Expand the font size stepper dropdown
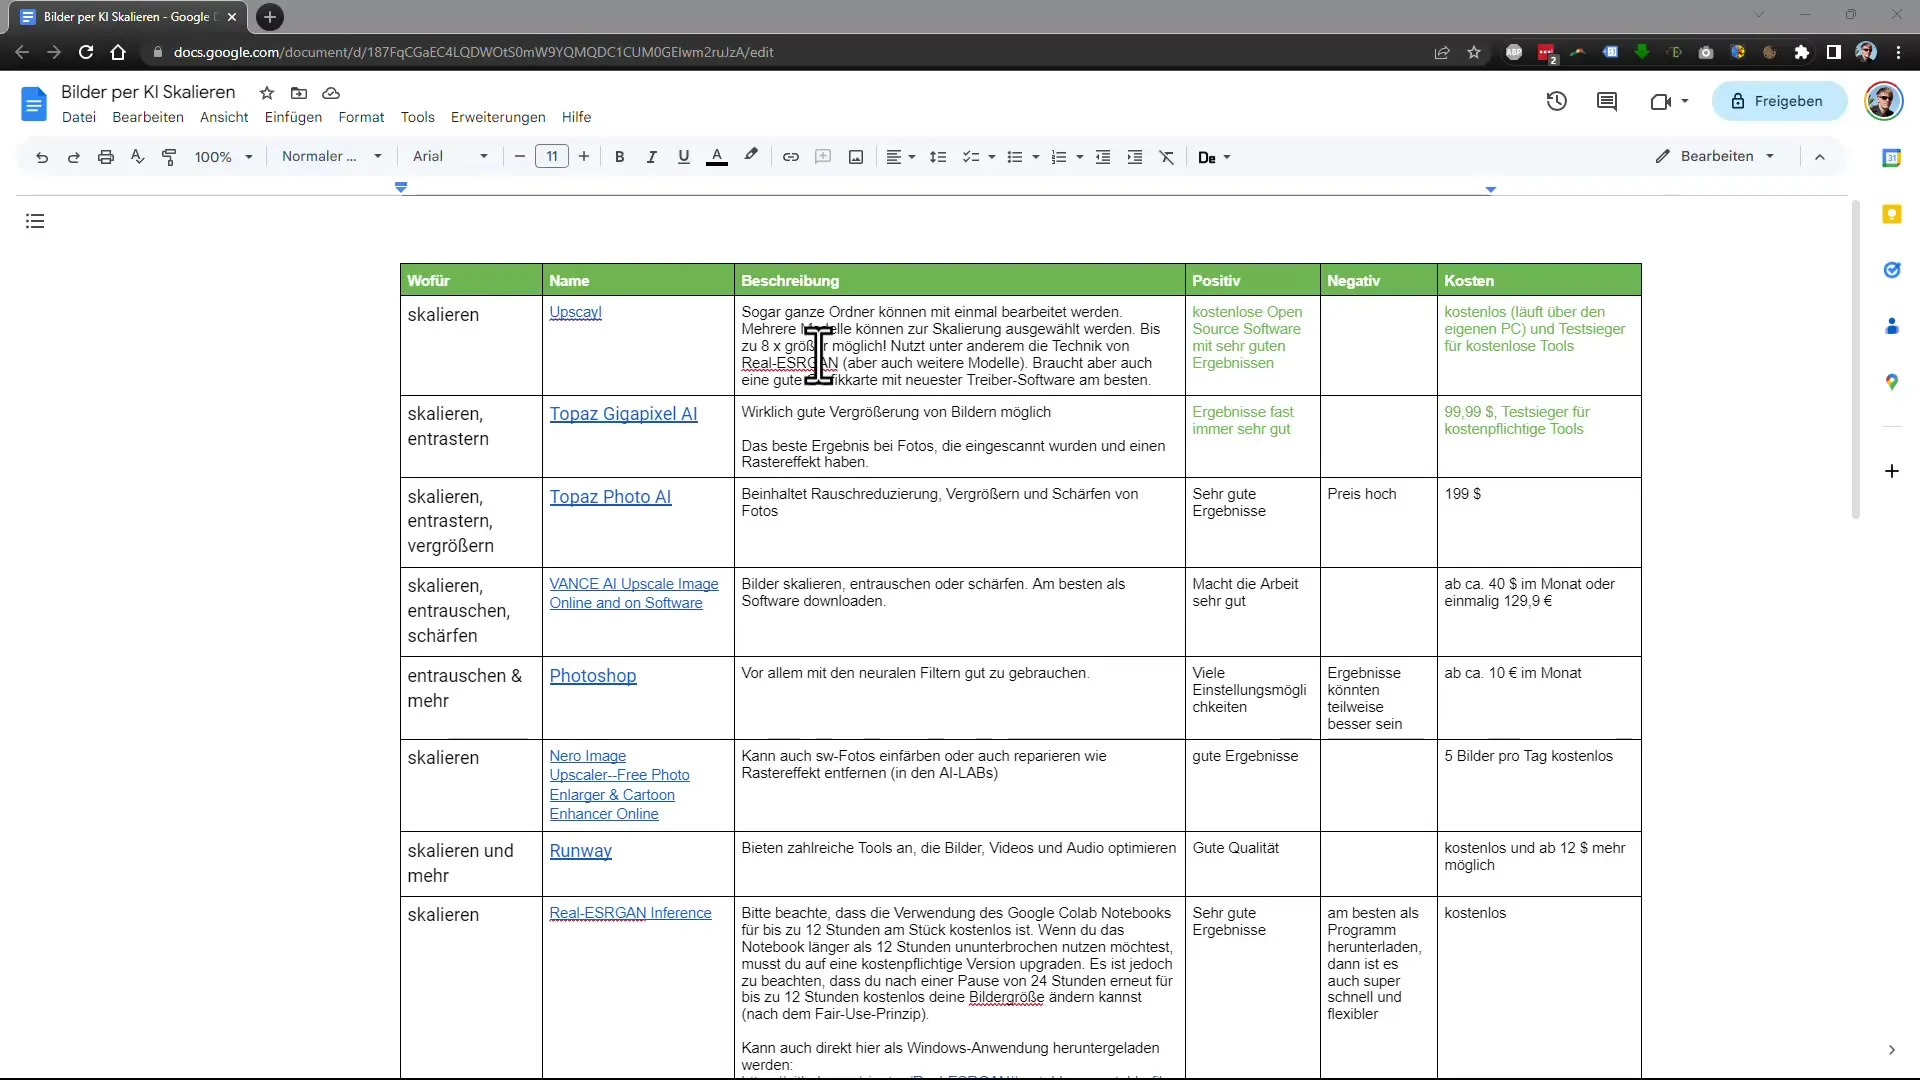The image size is (1920, 1080). point(551,157)
